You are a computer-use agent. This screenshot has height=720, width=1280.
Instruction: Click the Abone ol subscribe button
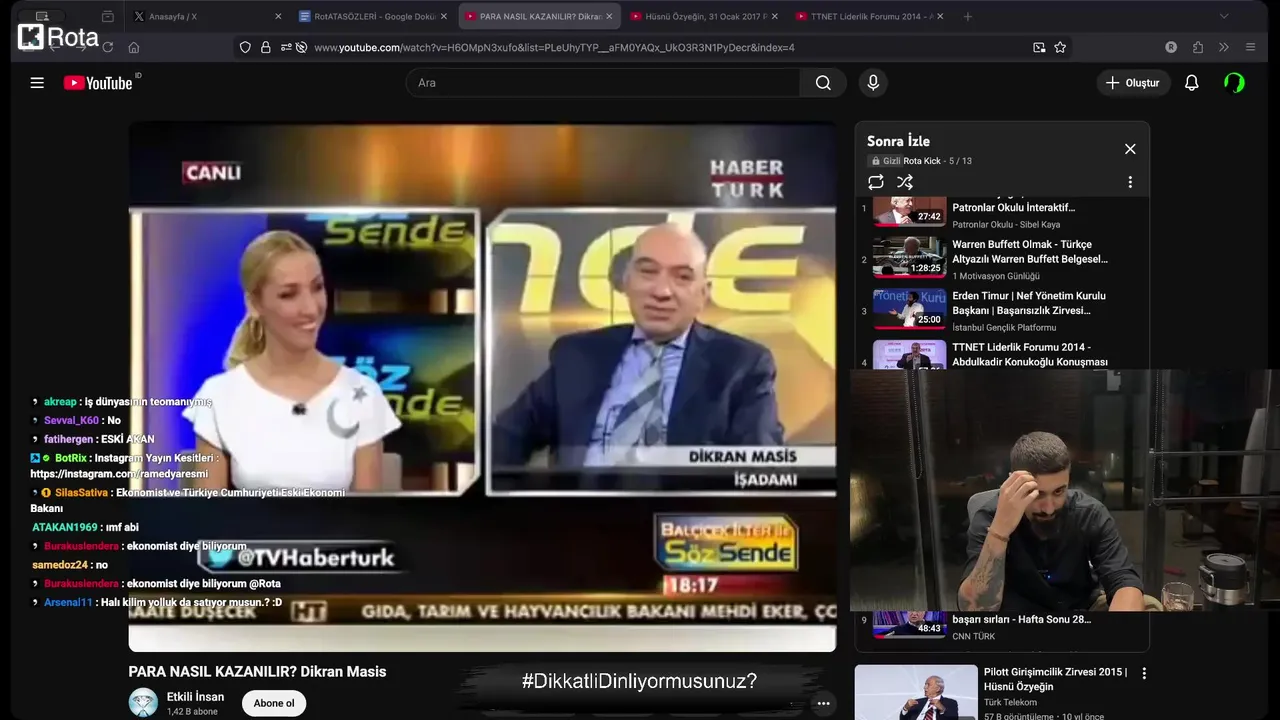pyautogui.click(x=274, y=703)
